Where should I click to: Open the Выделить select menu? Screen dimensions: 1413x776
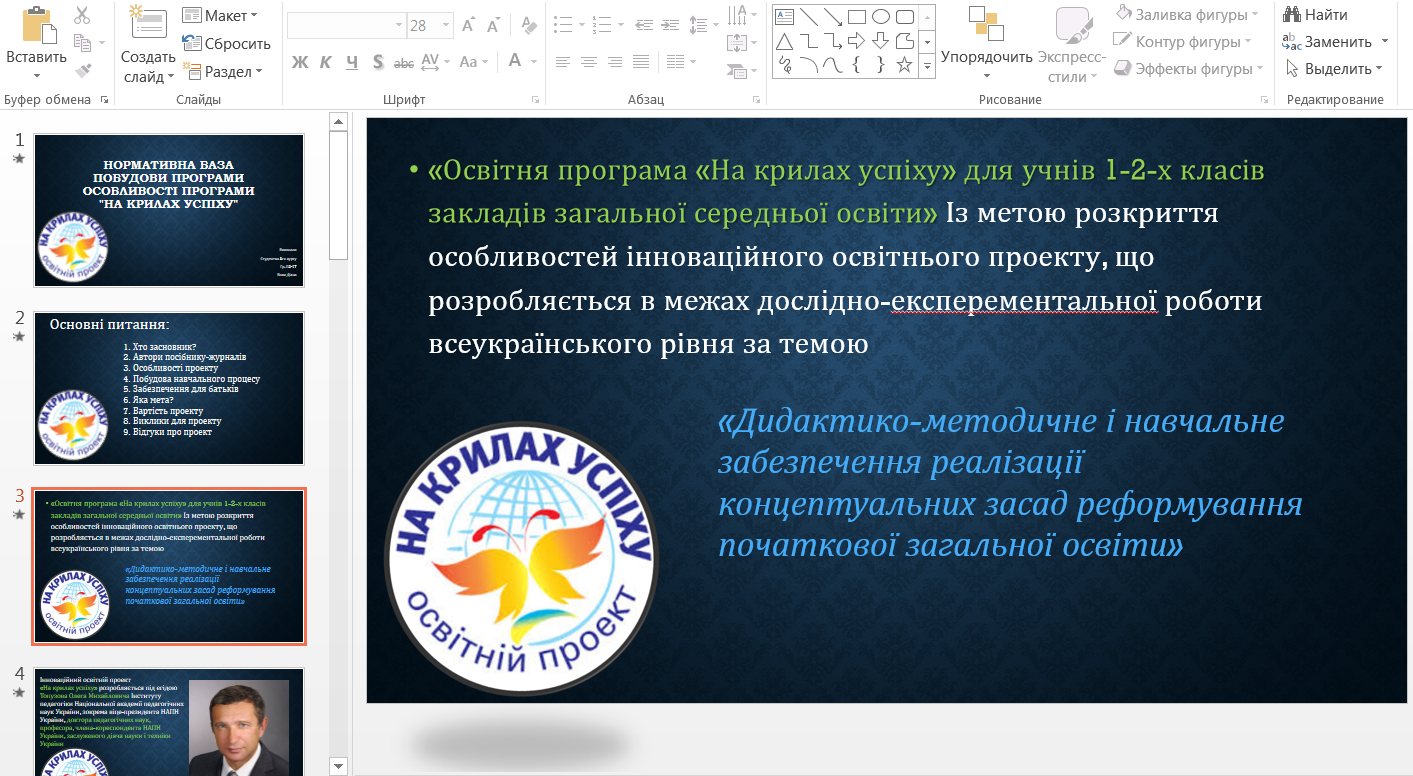click(x=1333, y=69)
